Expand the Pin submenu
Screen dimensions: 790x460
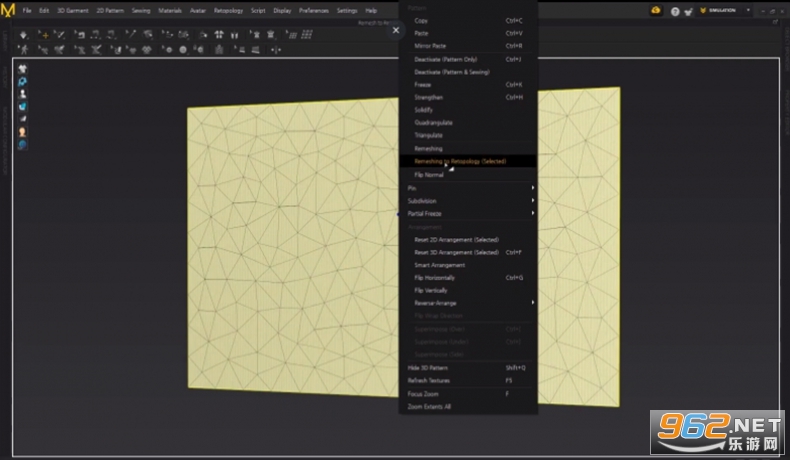pyautogui.click(x=468, y=188)
